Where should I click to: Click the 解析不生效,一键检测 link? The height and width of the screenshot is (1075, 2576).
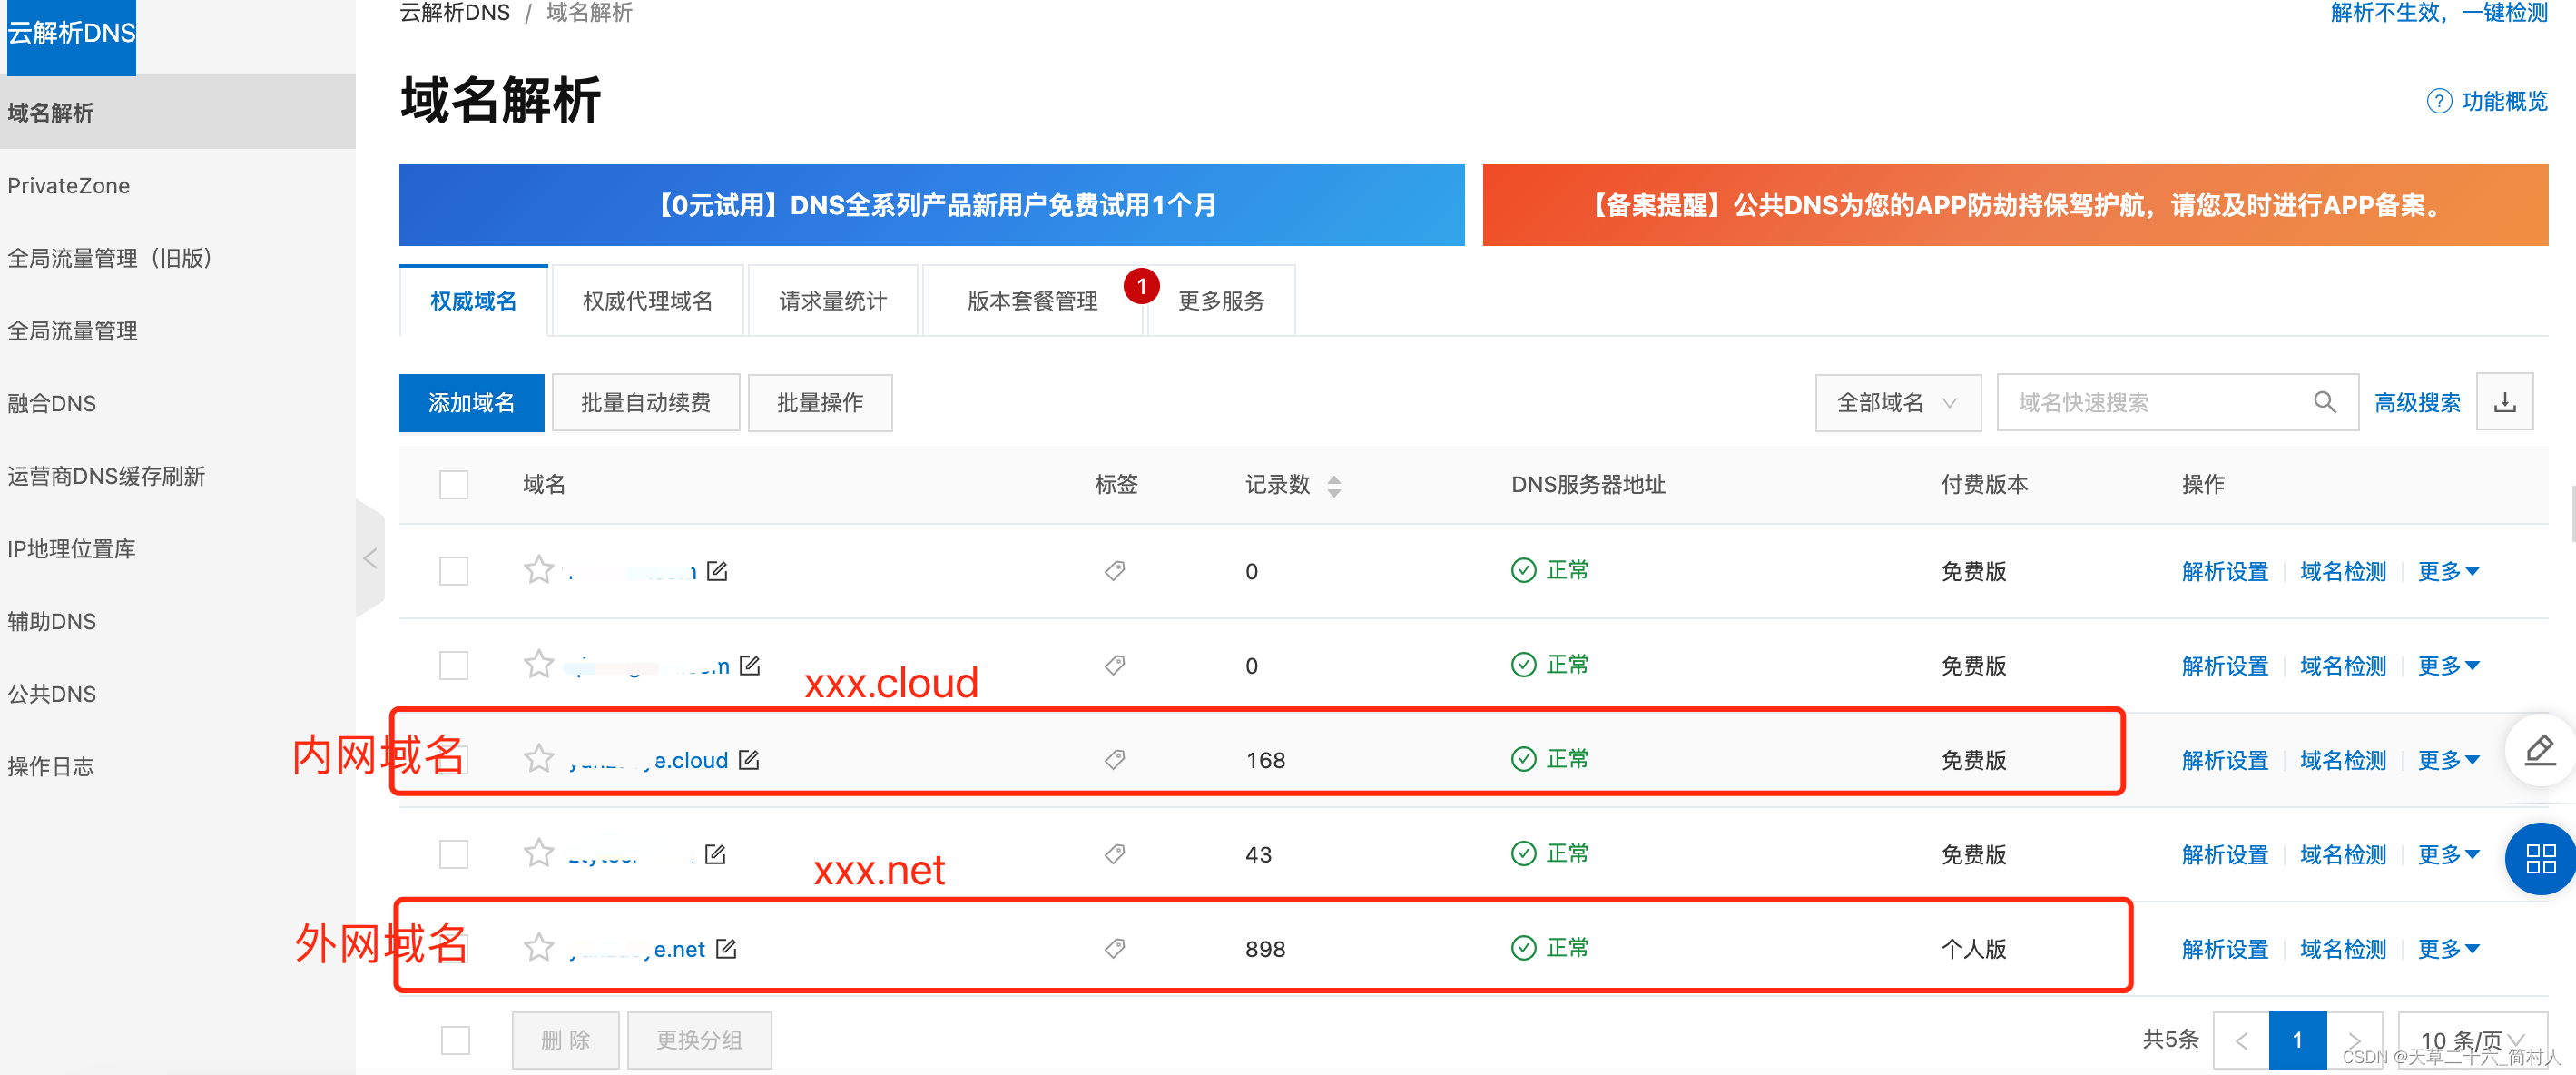[2439, 12]
